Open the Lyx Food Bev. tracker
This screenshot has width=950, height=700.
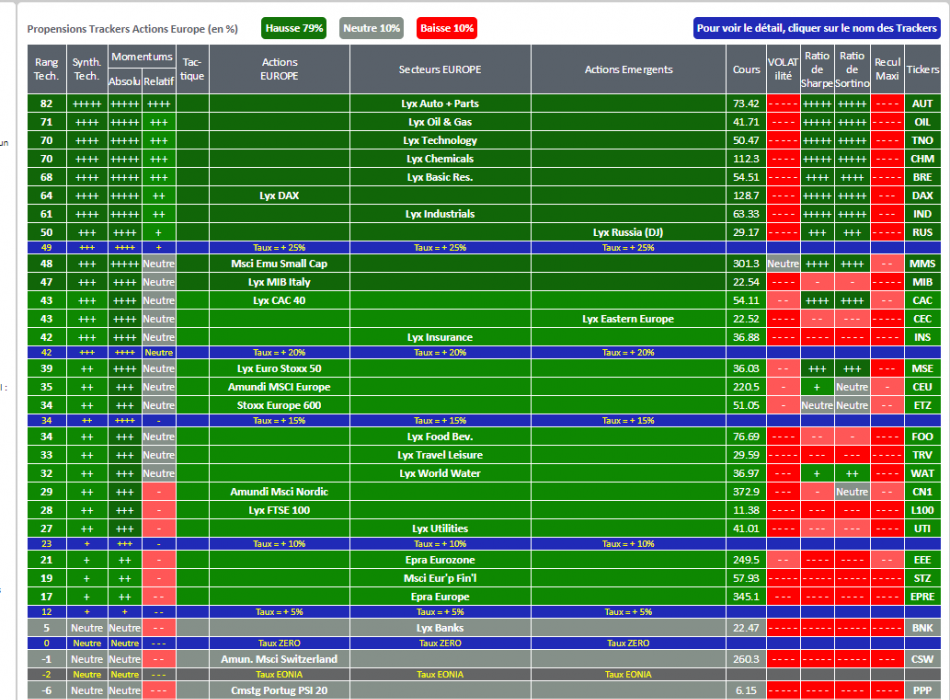440,436
